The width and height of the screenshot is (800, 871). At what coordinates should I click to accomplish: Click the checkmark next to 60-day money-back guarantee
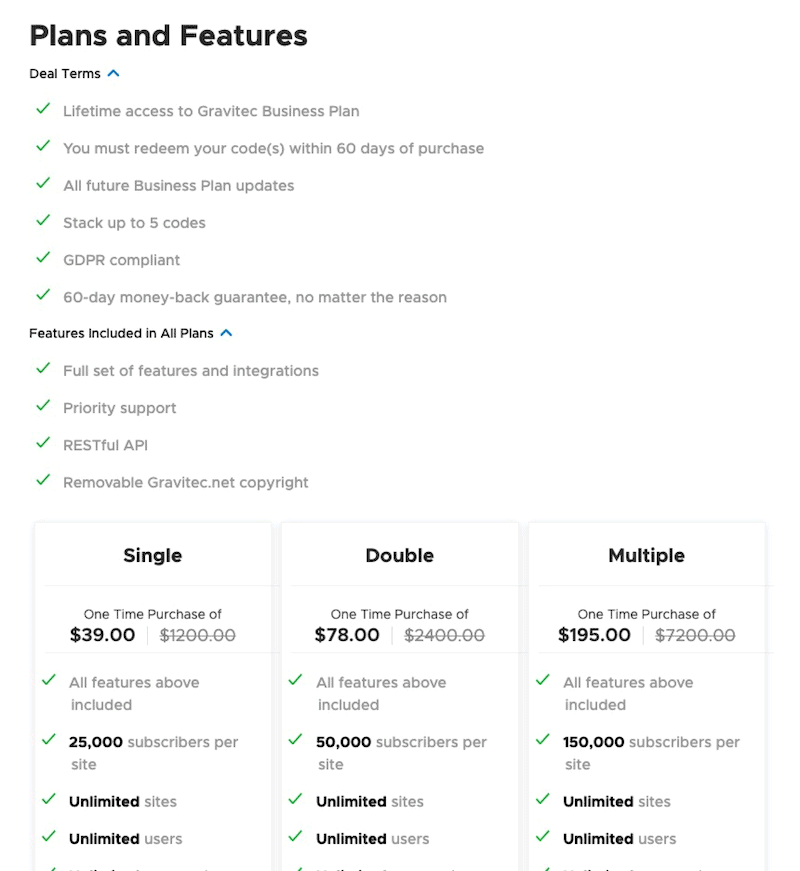tap(43, 296)
